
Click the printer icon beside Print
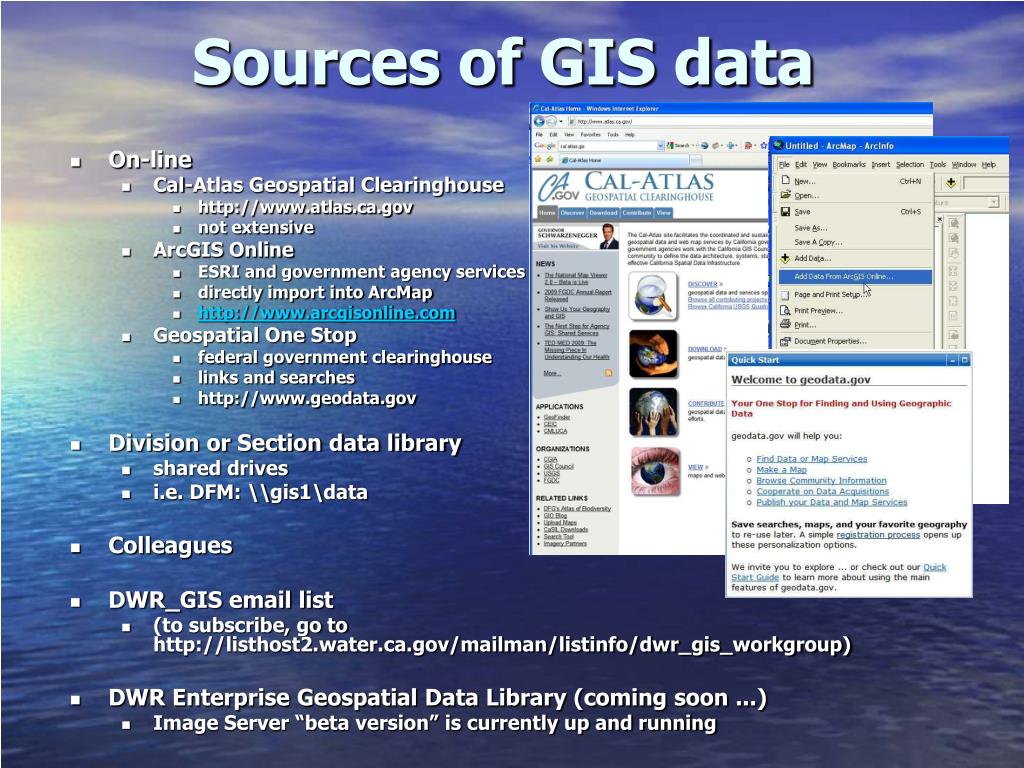(785, 324)
